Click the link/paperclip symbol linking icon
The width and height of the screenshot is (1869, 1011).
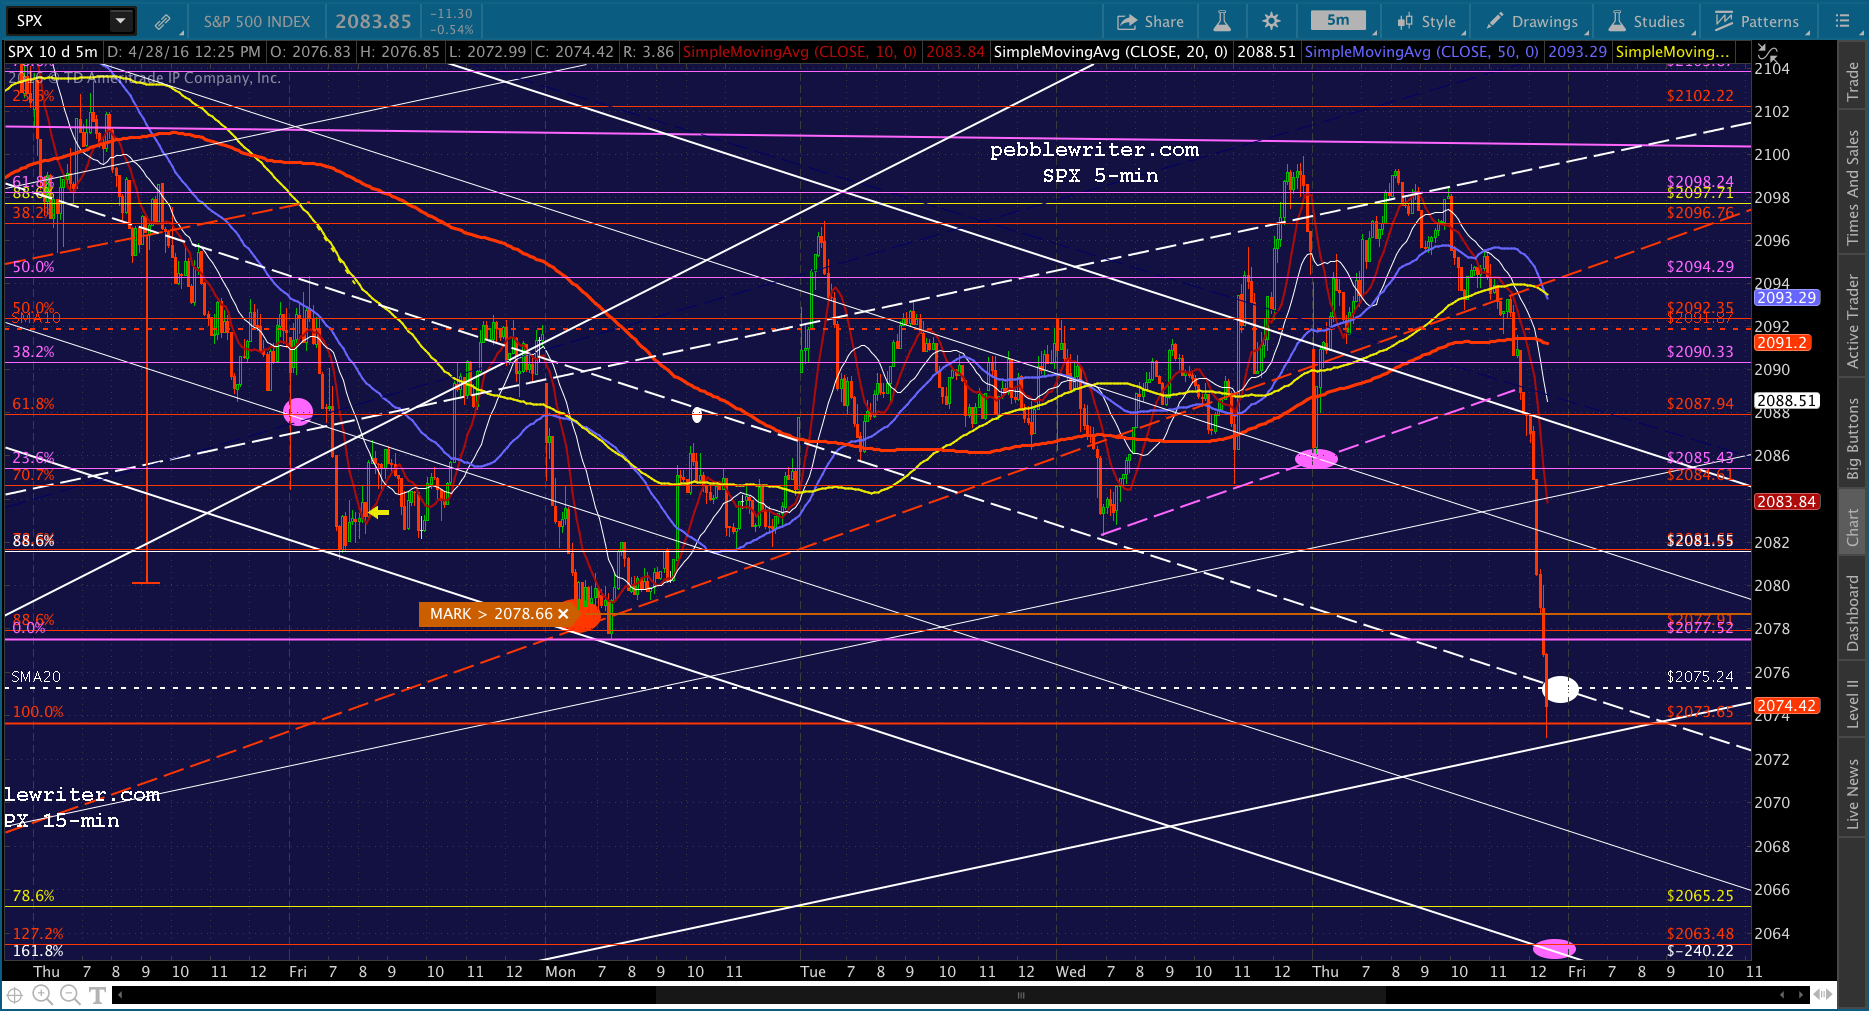(162, 21)
